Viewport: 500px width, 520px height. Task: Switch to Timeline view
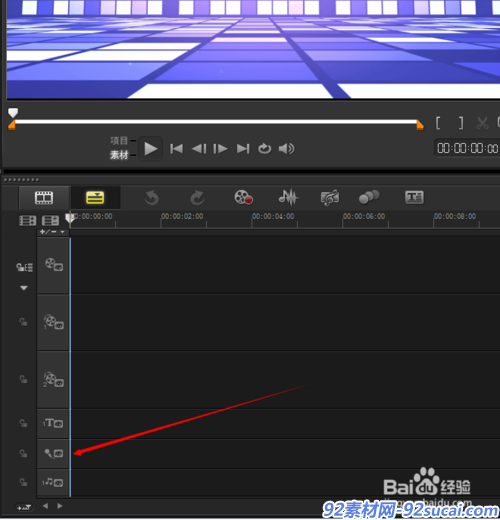click(95, 198)
